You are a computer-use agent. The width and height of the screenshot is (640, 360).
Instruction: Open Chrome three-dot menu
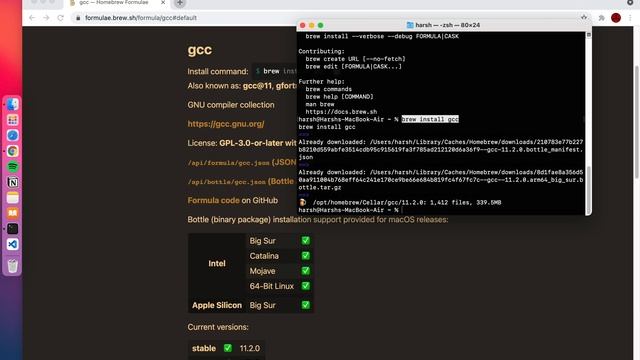point(630,18)
